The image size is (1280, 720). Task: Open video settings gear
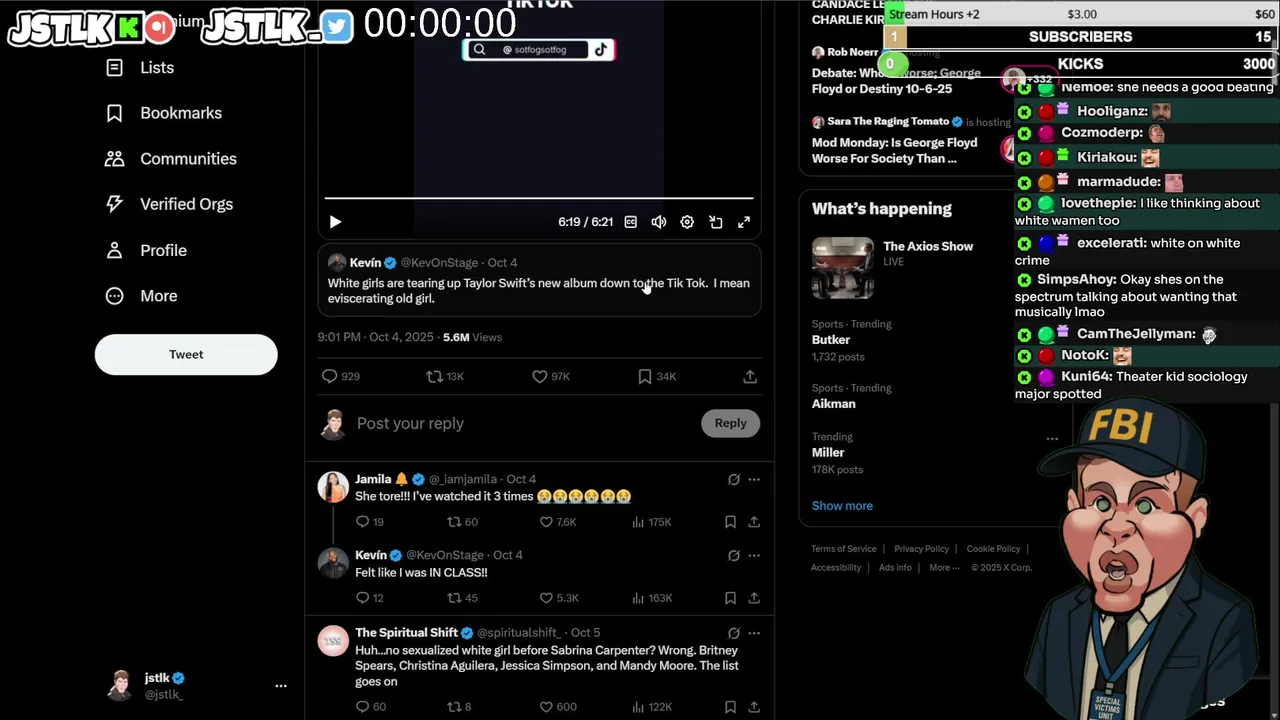(687, 222)
